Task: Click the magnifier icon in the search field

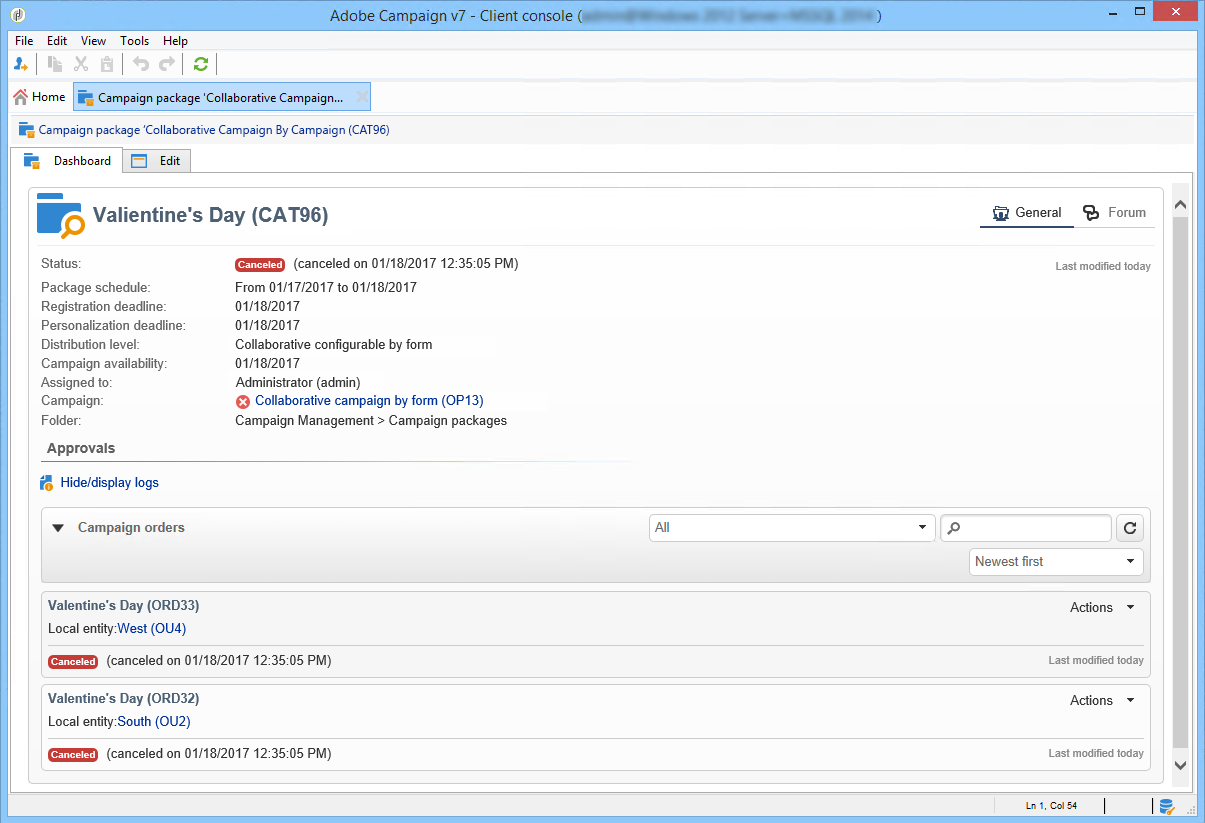Action: (x=954, y=528)
